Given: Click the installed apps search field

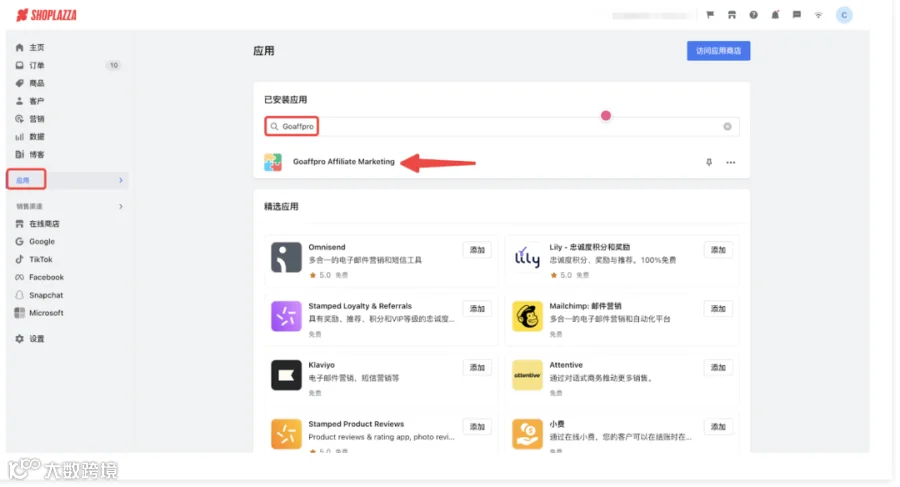Looking at the screenshot, I should [x=502, y=126].
